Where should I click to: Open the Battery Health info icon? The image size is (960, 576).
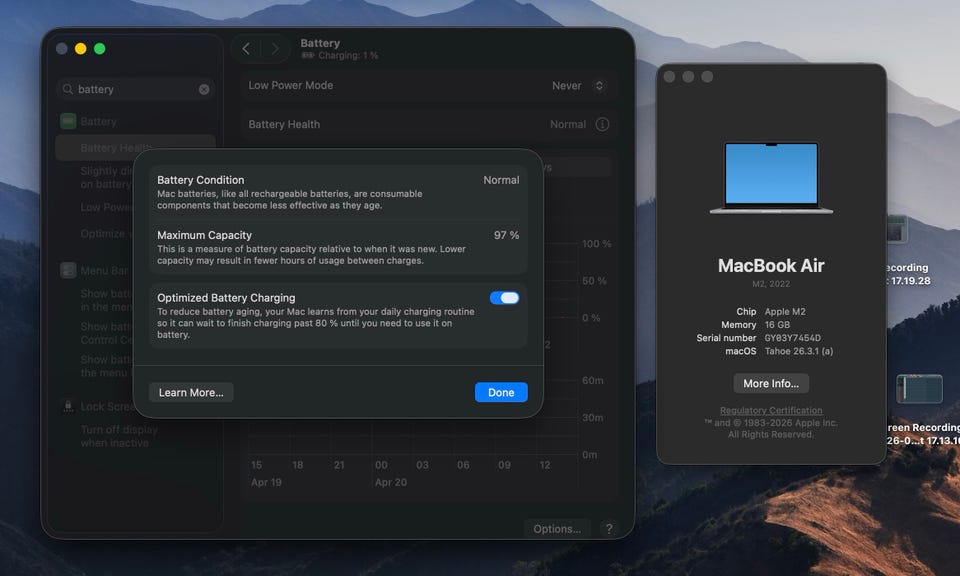click(602, 125)
